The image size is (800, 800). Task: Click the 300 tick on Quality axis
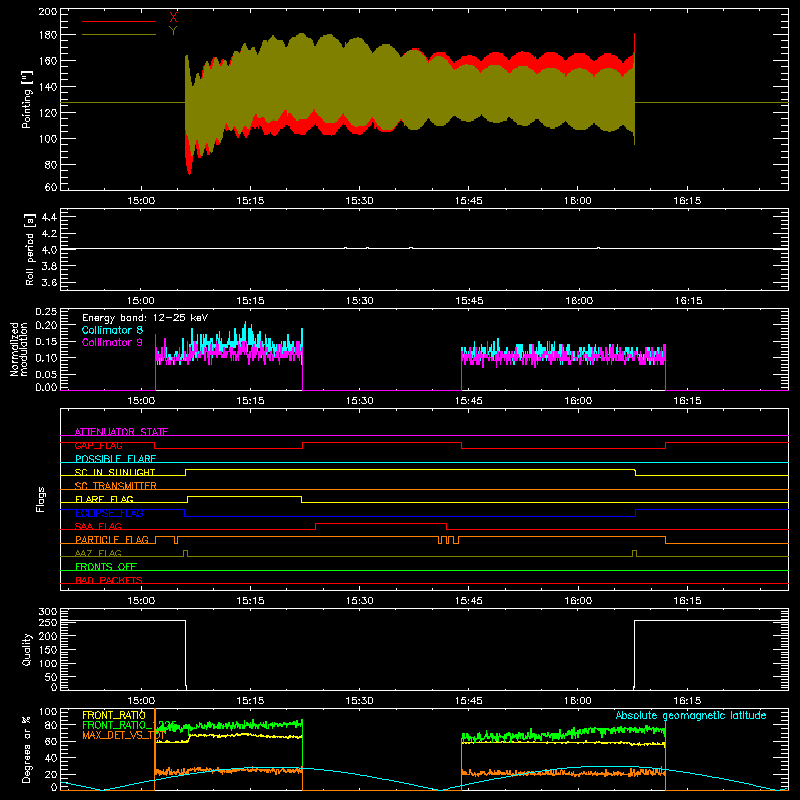click(47, 612)
